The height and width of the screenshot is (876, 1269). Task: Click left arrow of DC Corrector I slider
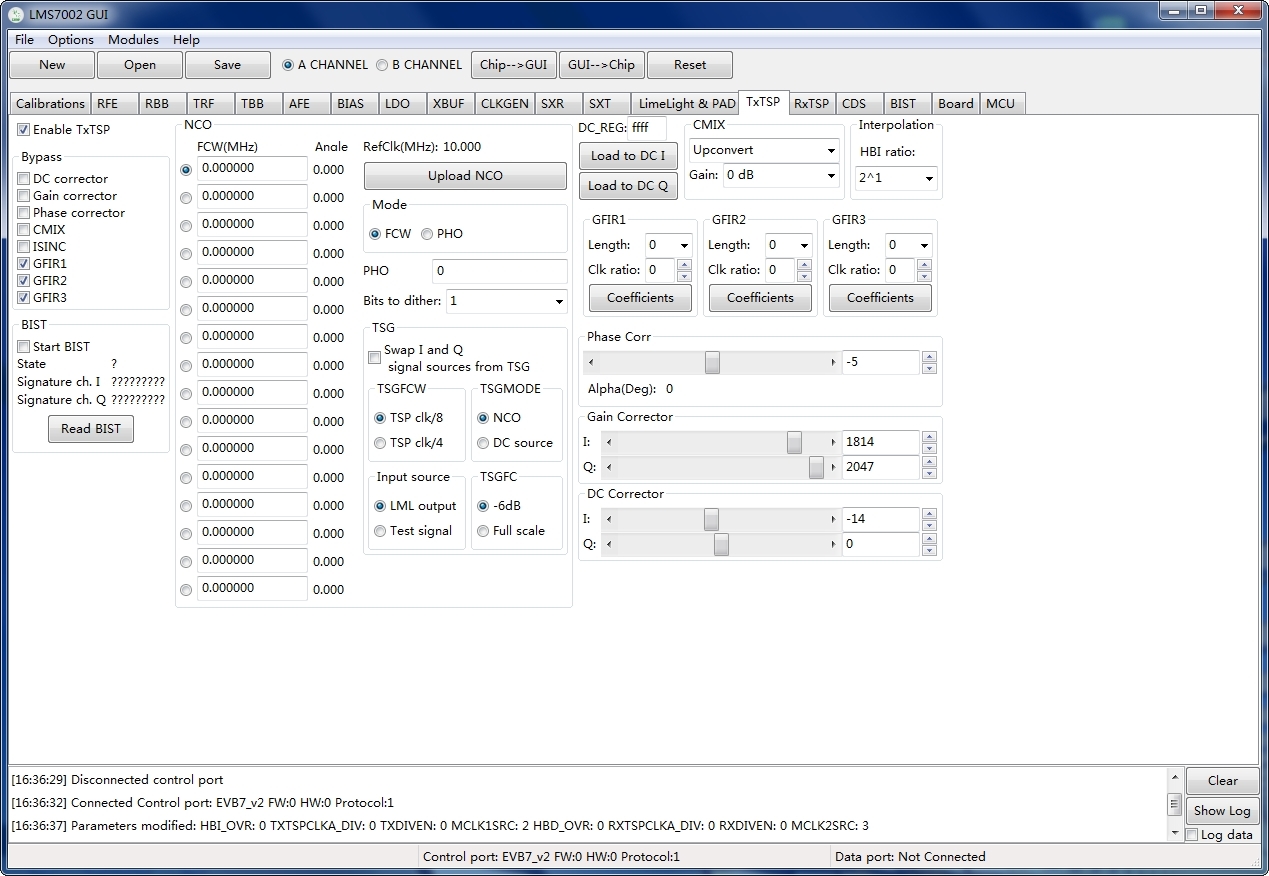click(x=609, y=520)
